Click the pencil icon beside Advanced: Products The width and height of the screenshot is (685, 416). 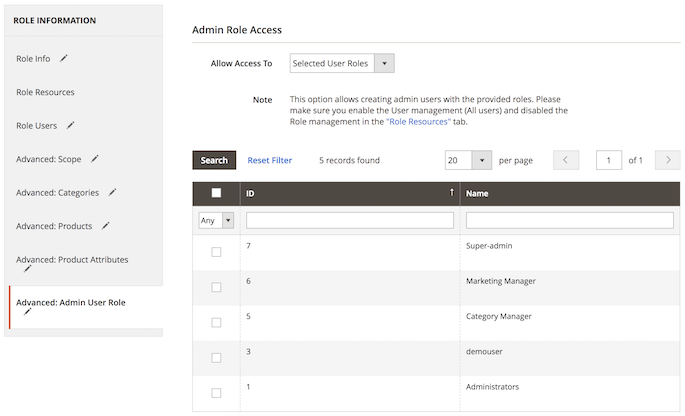click(x=106, y=225)
